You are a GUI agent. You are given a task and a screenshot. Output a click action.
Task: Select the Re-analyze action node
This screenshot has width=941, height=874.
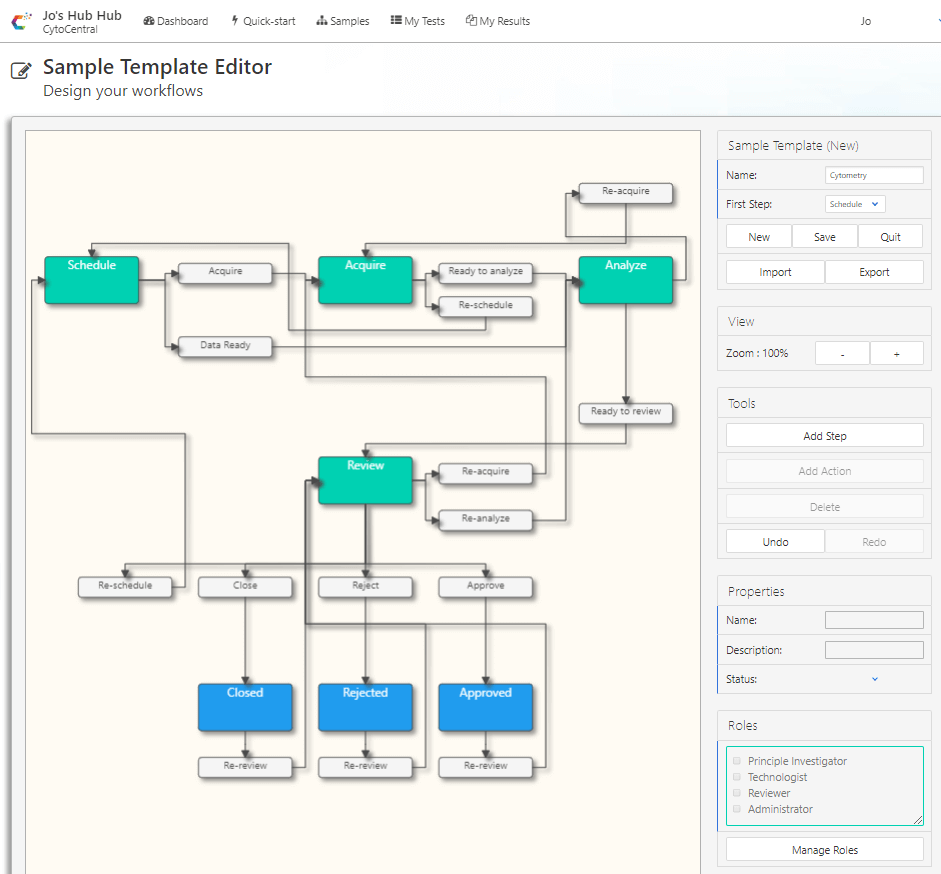(486, 520)
